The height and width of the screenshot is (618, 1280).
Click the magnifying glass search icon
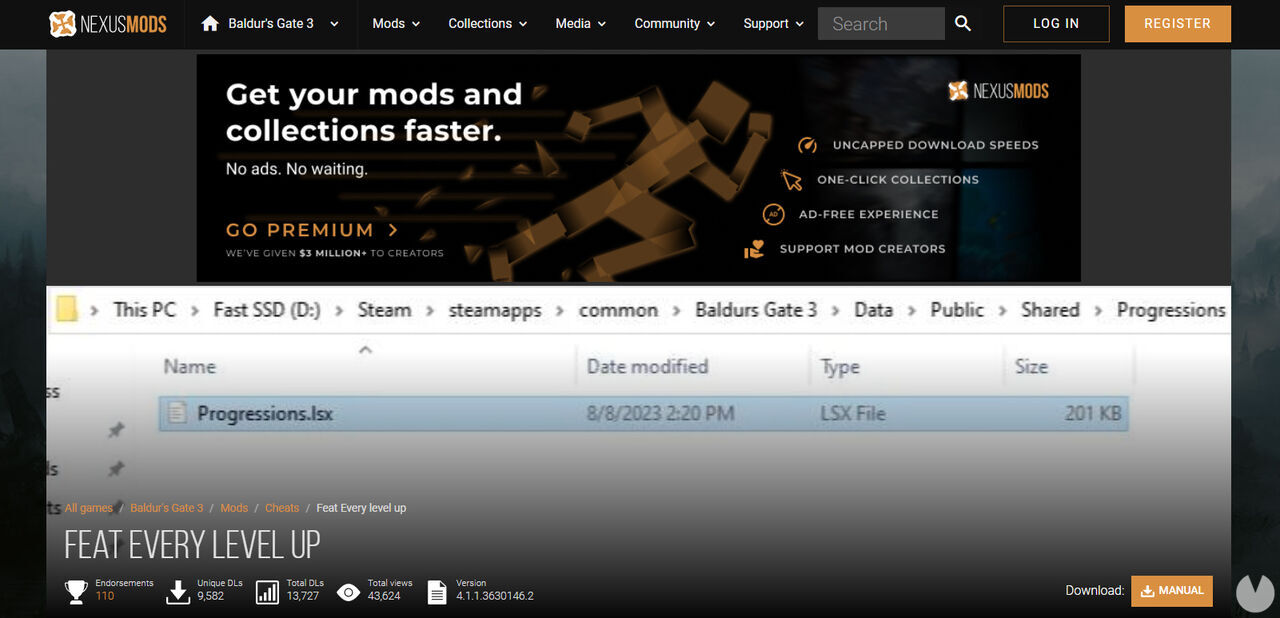click(962, 24)
